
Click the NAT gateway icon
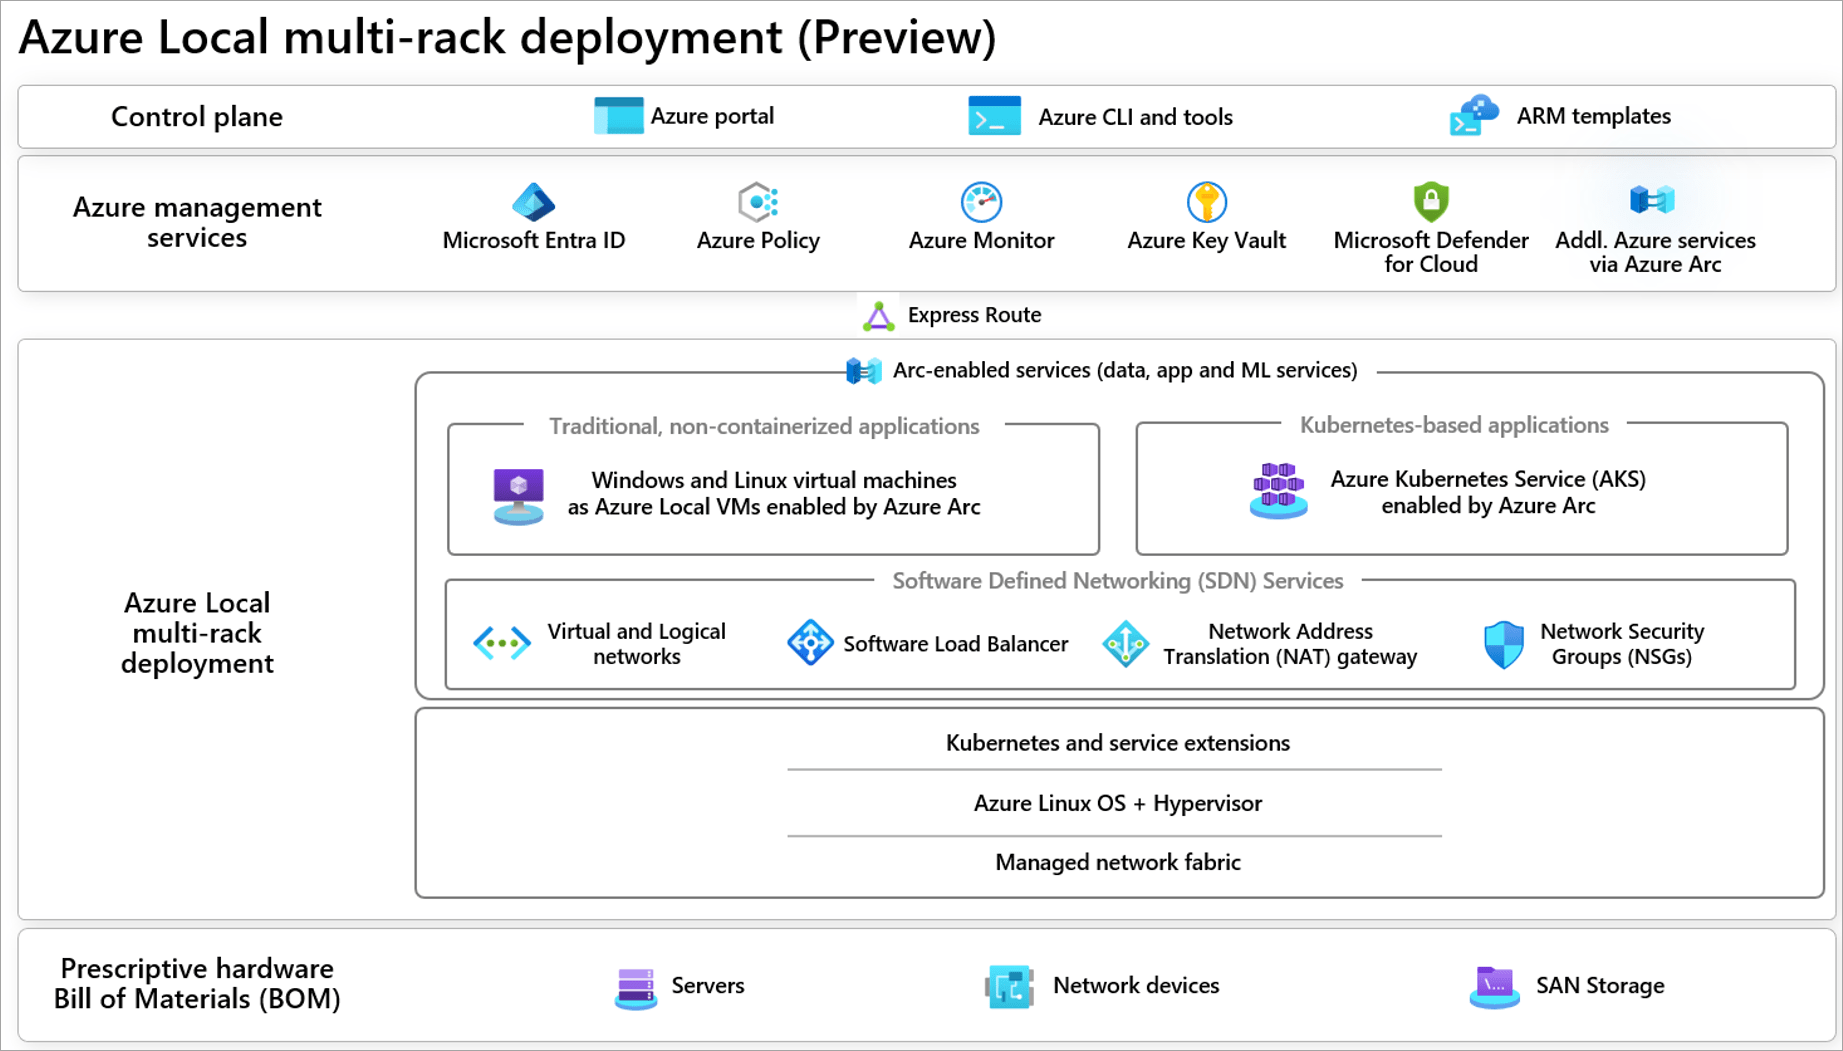[1125, 644]
